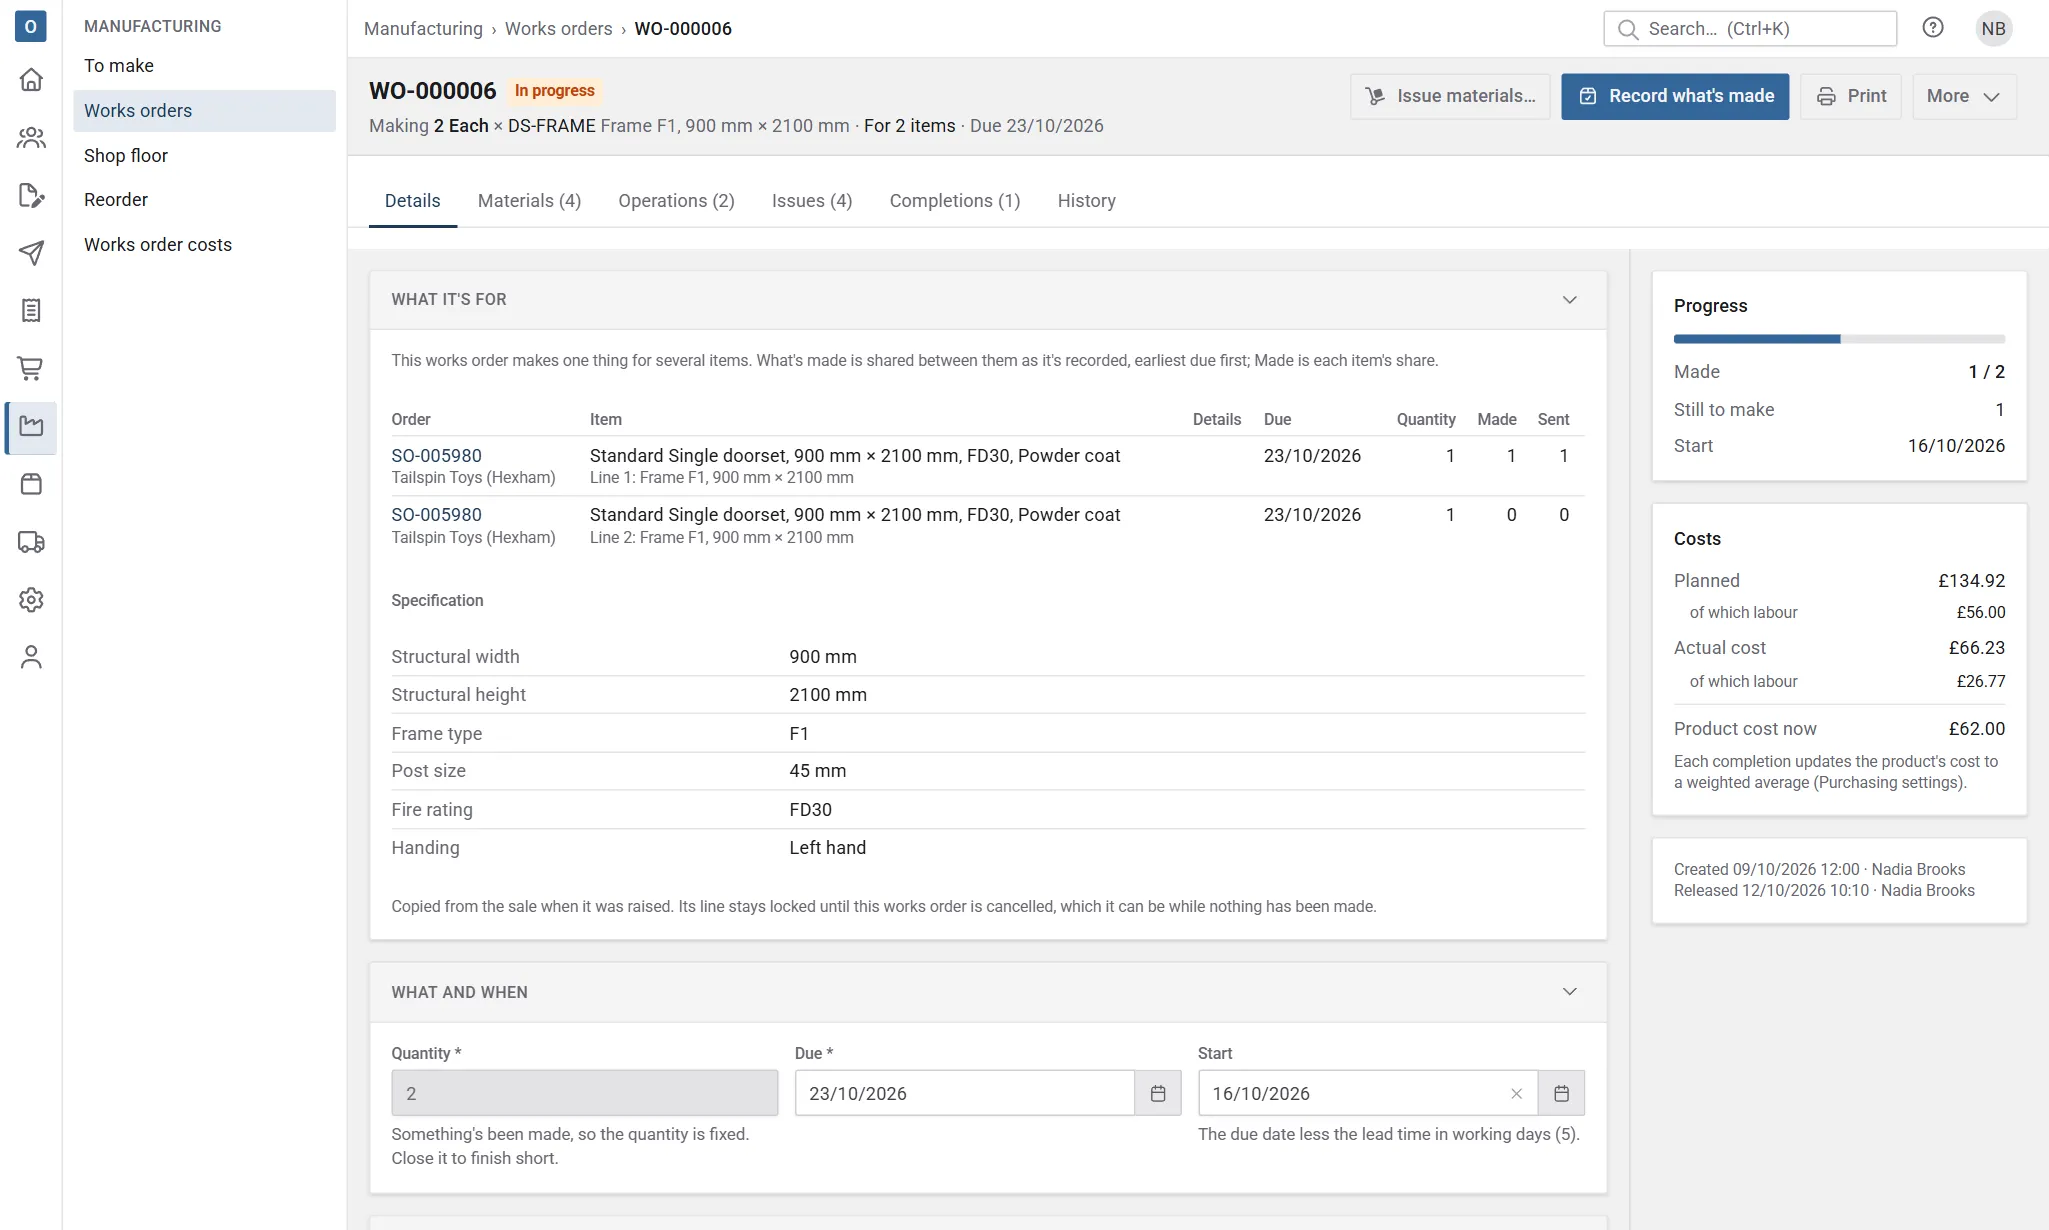
Task: Open To make in Manufacturing menu
Action: point(204,66)
